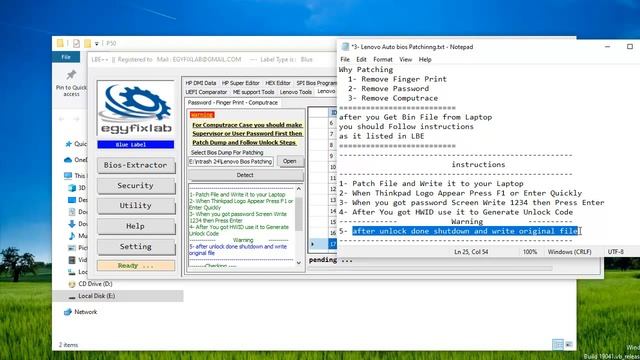This screenshot has width=640, height=360.
Task: Click the Desktop folder icon in sidebar
Action: pyautogui.click(x=72, y=200)
